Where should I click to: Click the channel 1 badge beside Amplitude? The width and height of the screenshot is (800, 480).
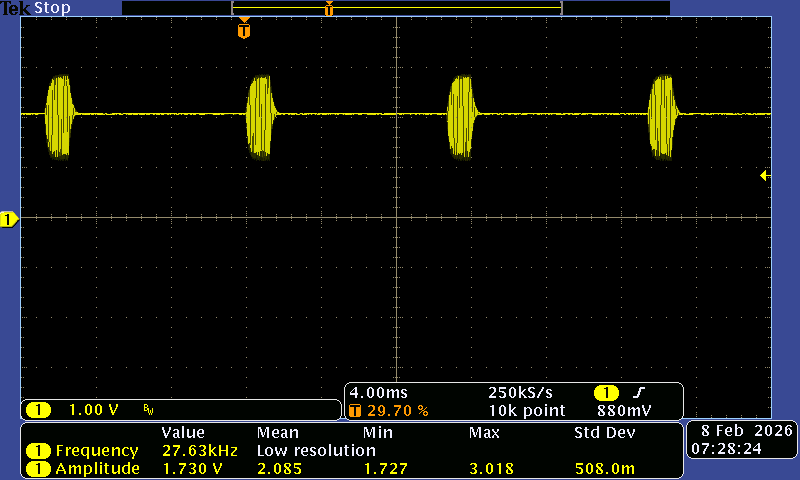(38, 469)
